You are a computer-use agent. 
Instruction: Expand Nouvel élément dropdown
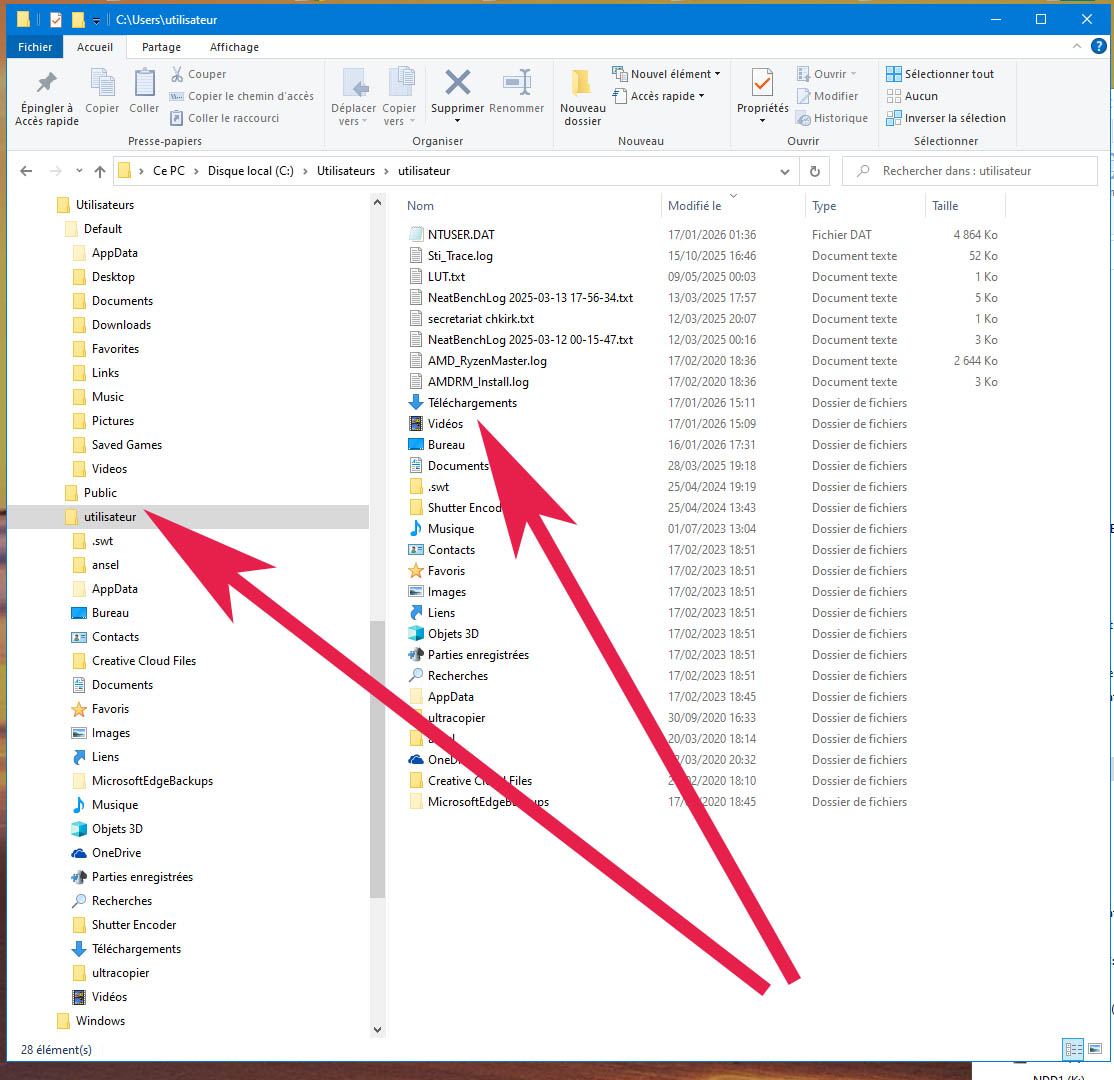coord(718,74)
